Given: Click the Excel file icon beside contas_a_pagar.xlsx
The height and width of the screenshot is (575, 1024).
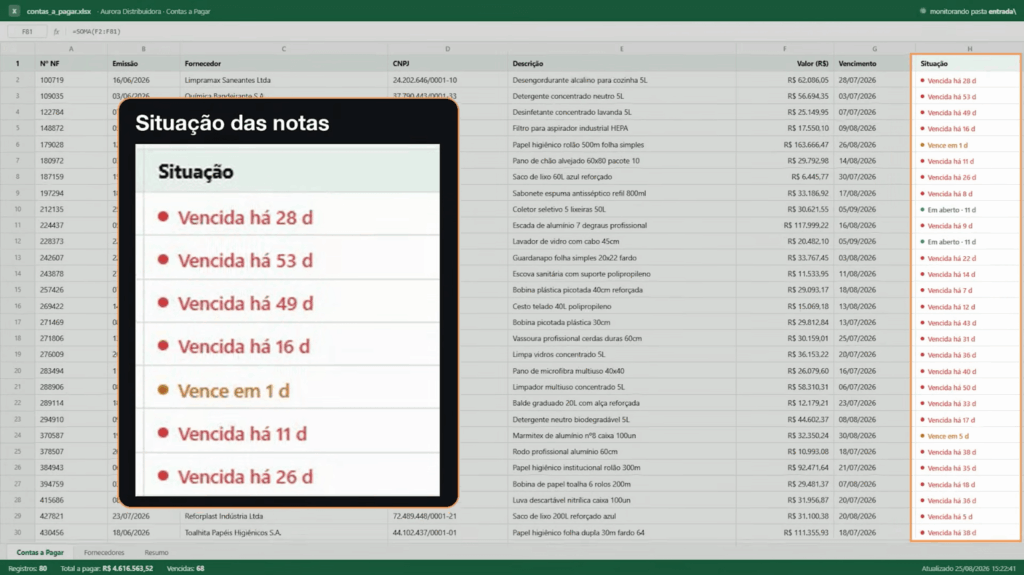Looking at the screenshot, I should click(x=14, y=11).
